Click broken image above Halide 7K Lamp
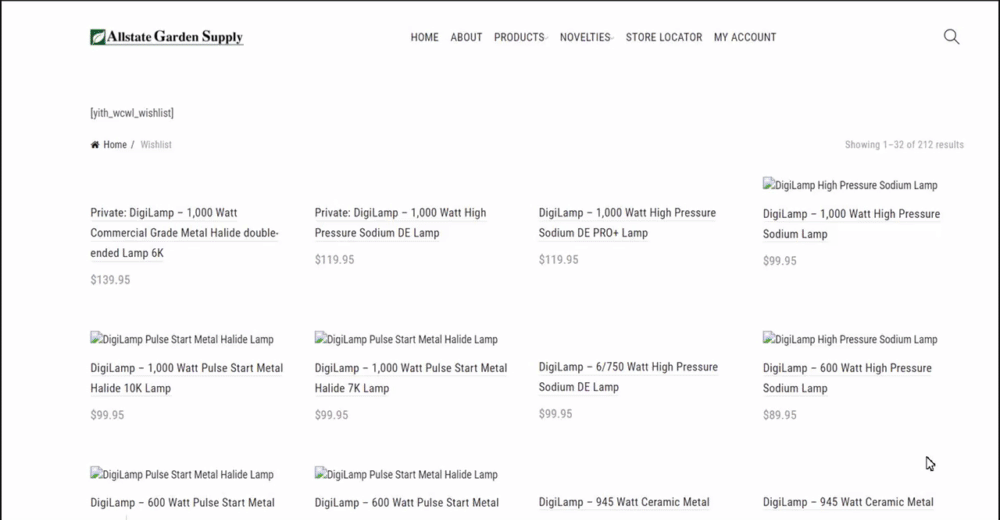1000x520 pixels. (x=406, y=339)
